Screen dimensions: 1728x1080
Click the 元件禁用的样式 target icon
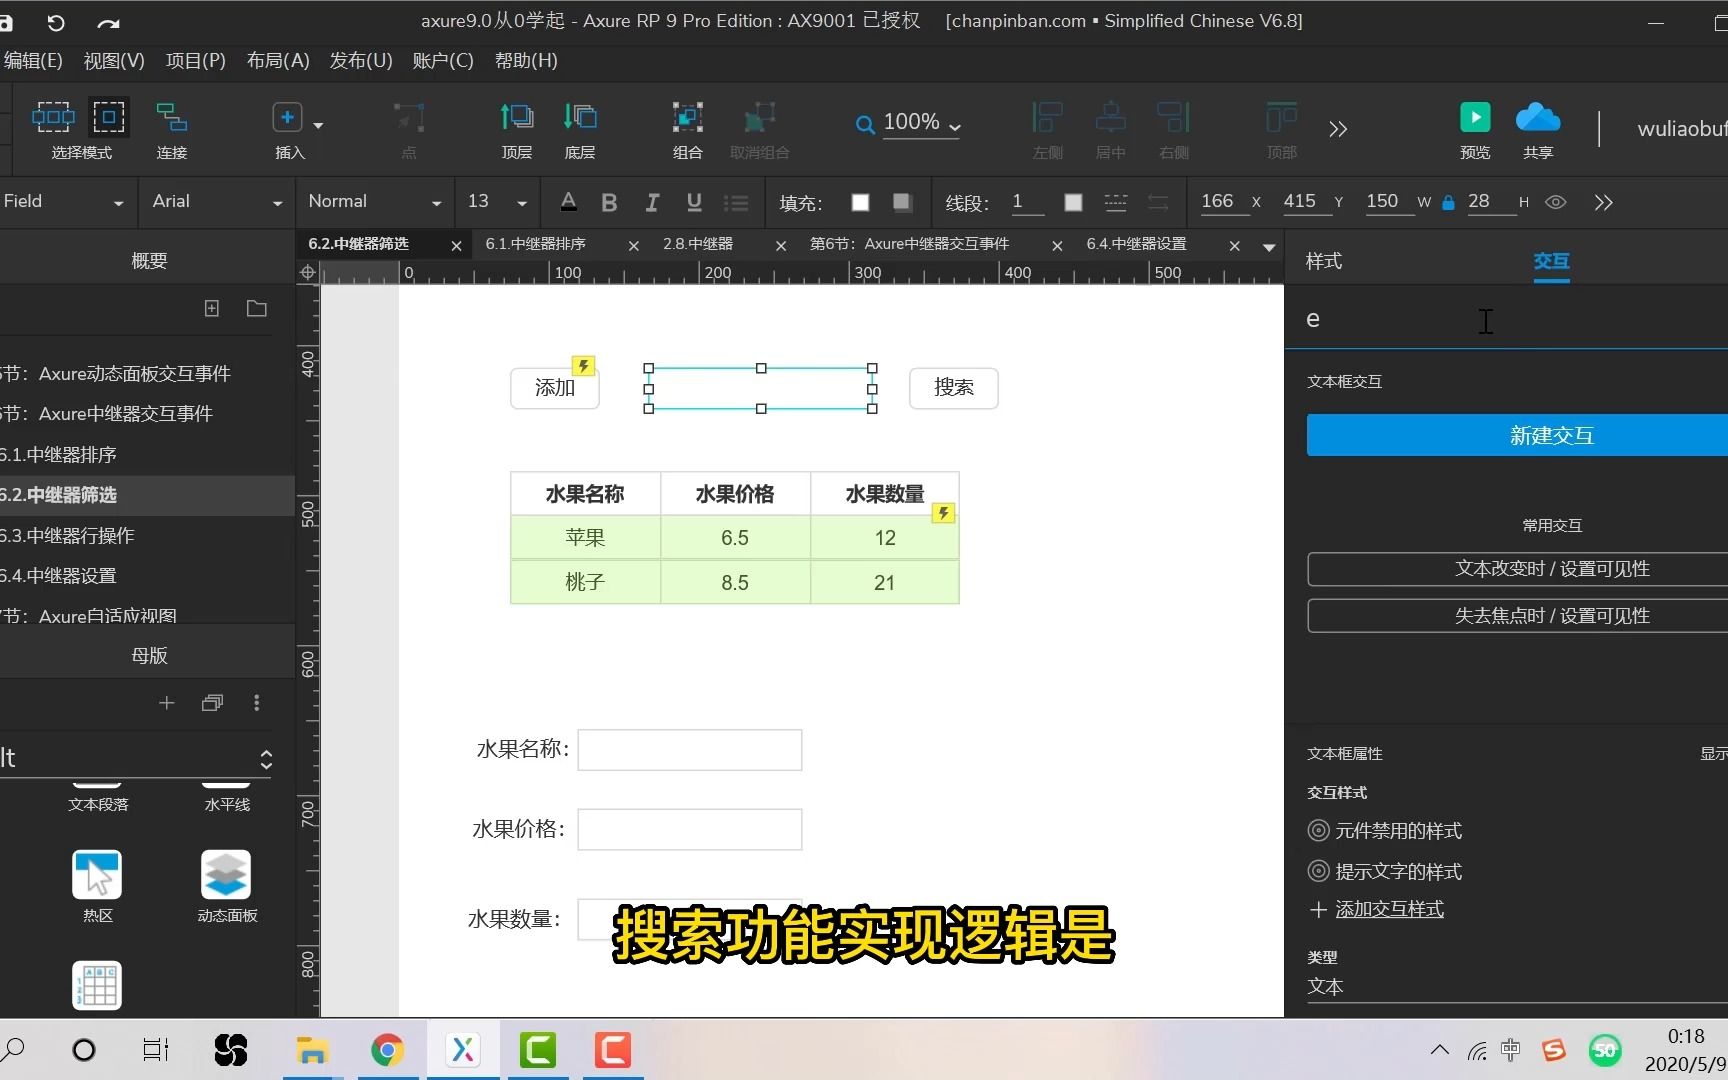(1319, 831)
